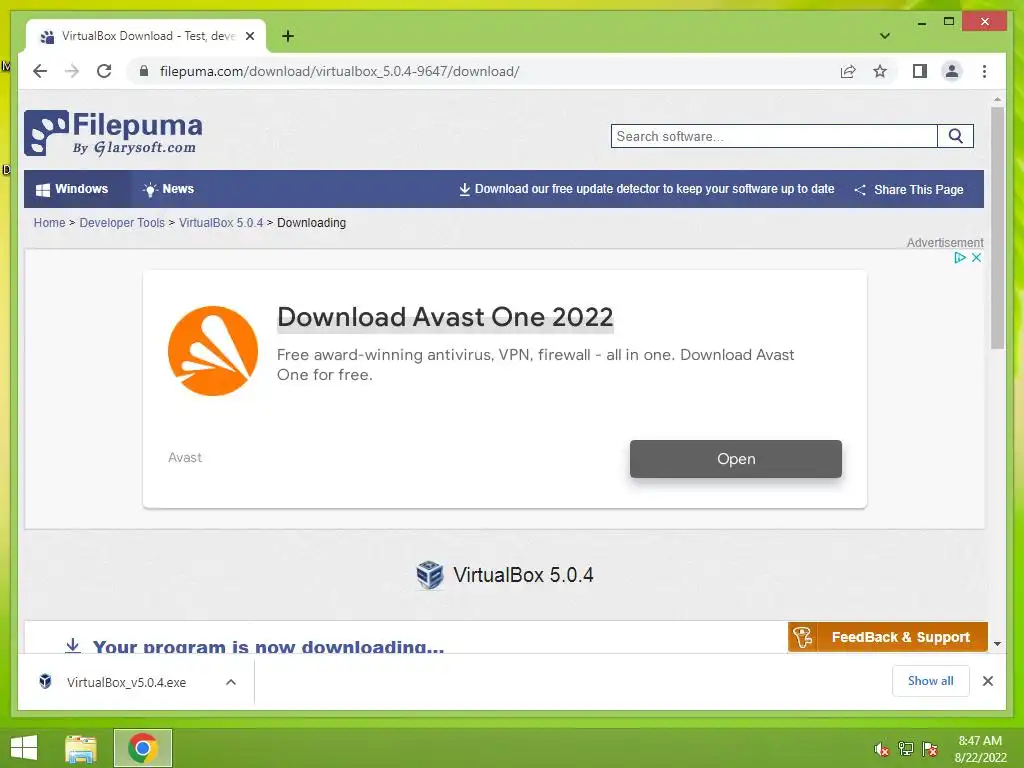This screenshot has width=1024, height=768.
Task: View site info via the padlock icon
Action: (x=144, y=71)
